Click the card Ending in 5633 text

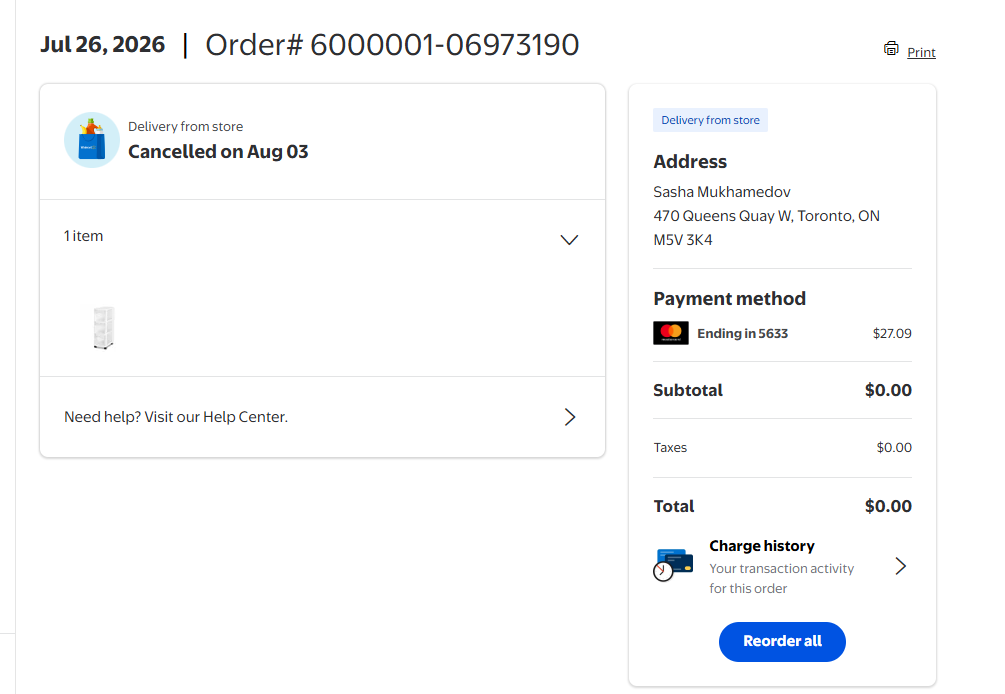[x=742, y=333]
